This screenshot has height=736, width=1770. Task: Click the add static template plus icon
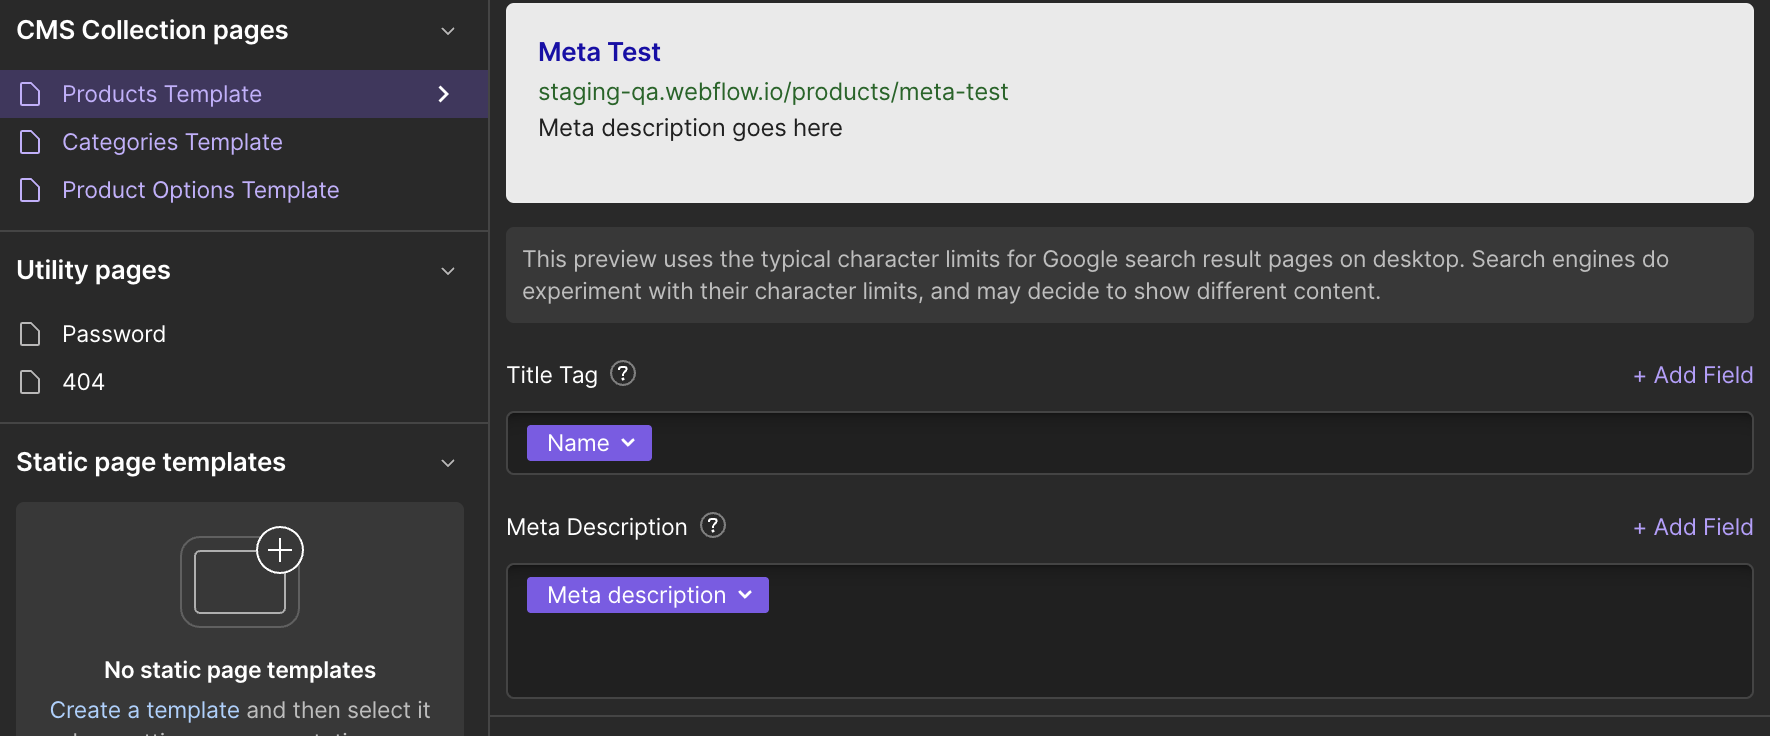280,550
